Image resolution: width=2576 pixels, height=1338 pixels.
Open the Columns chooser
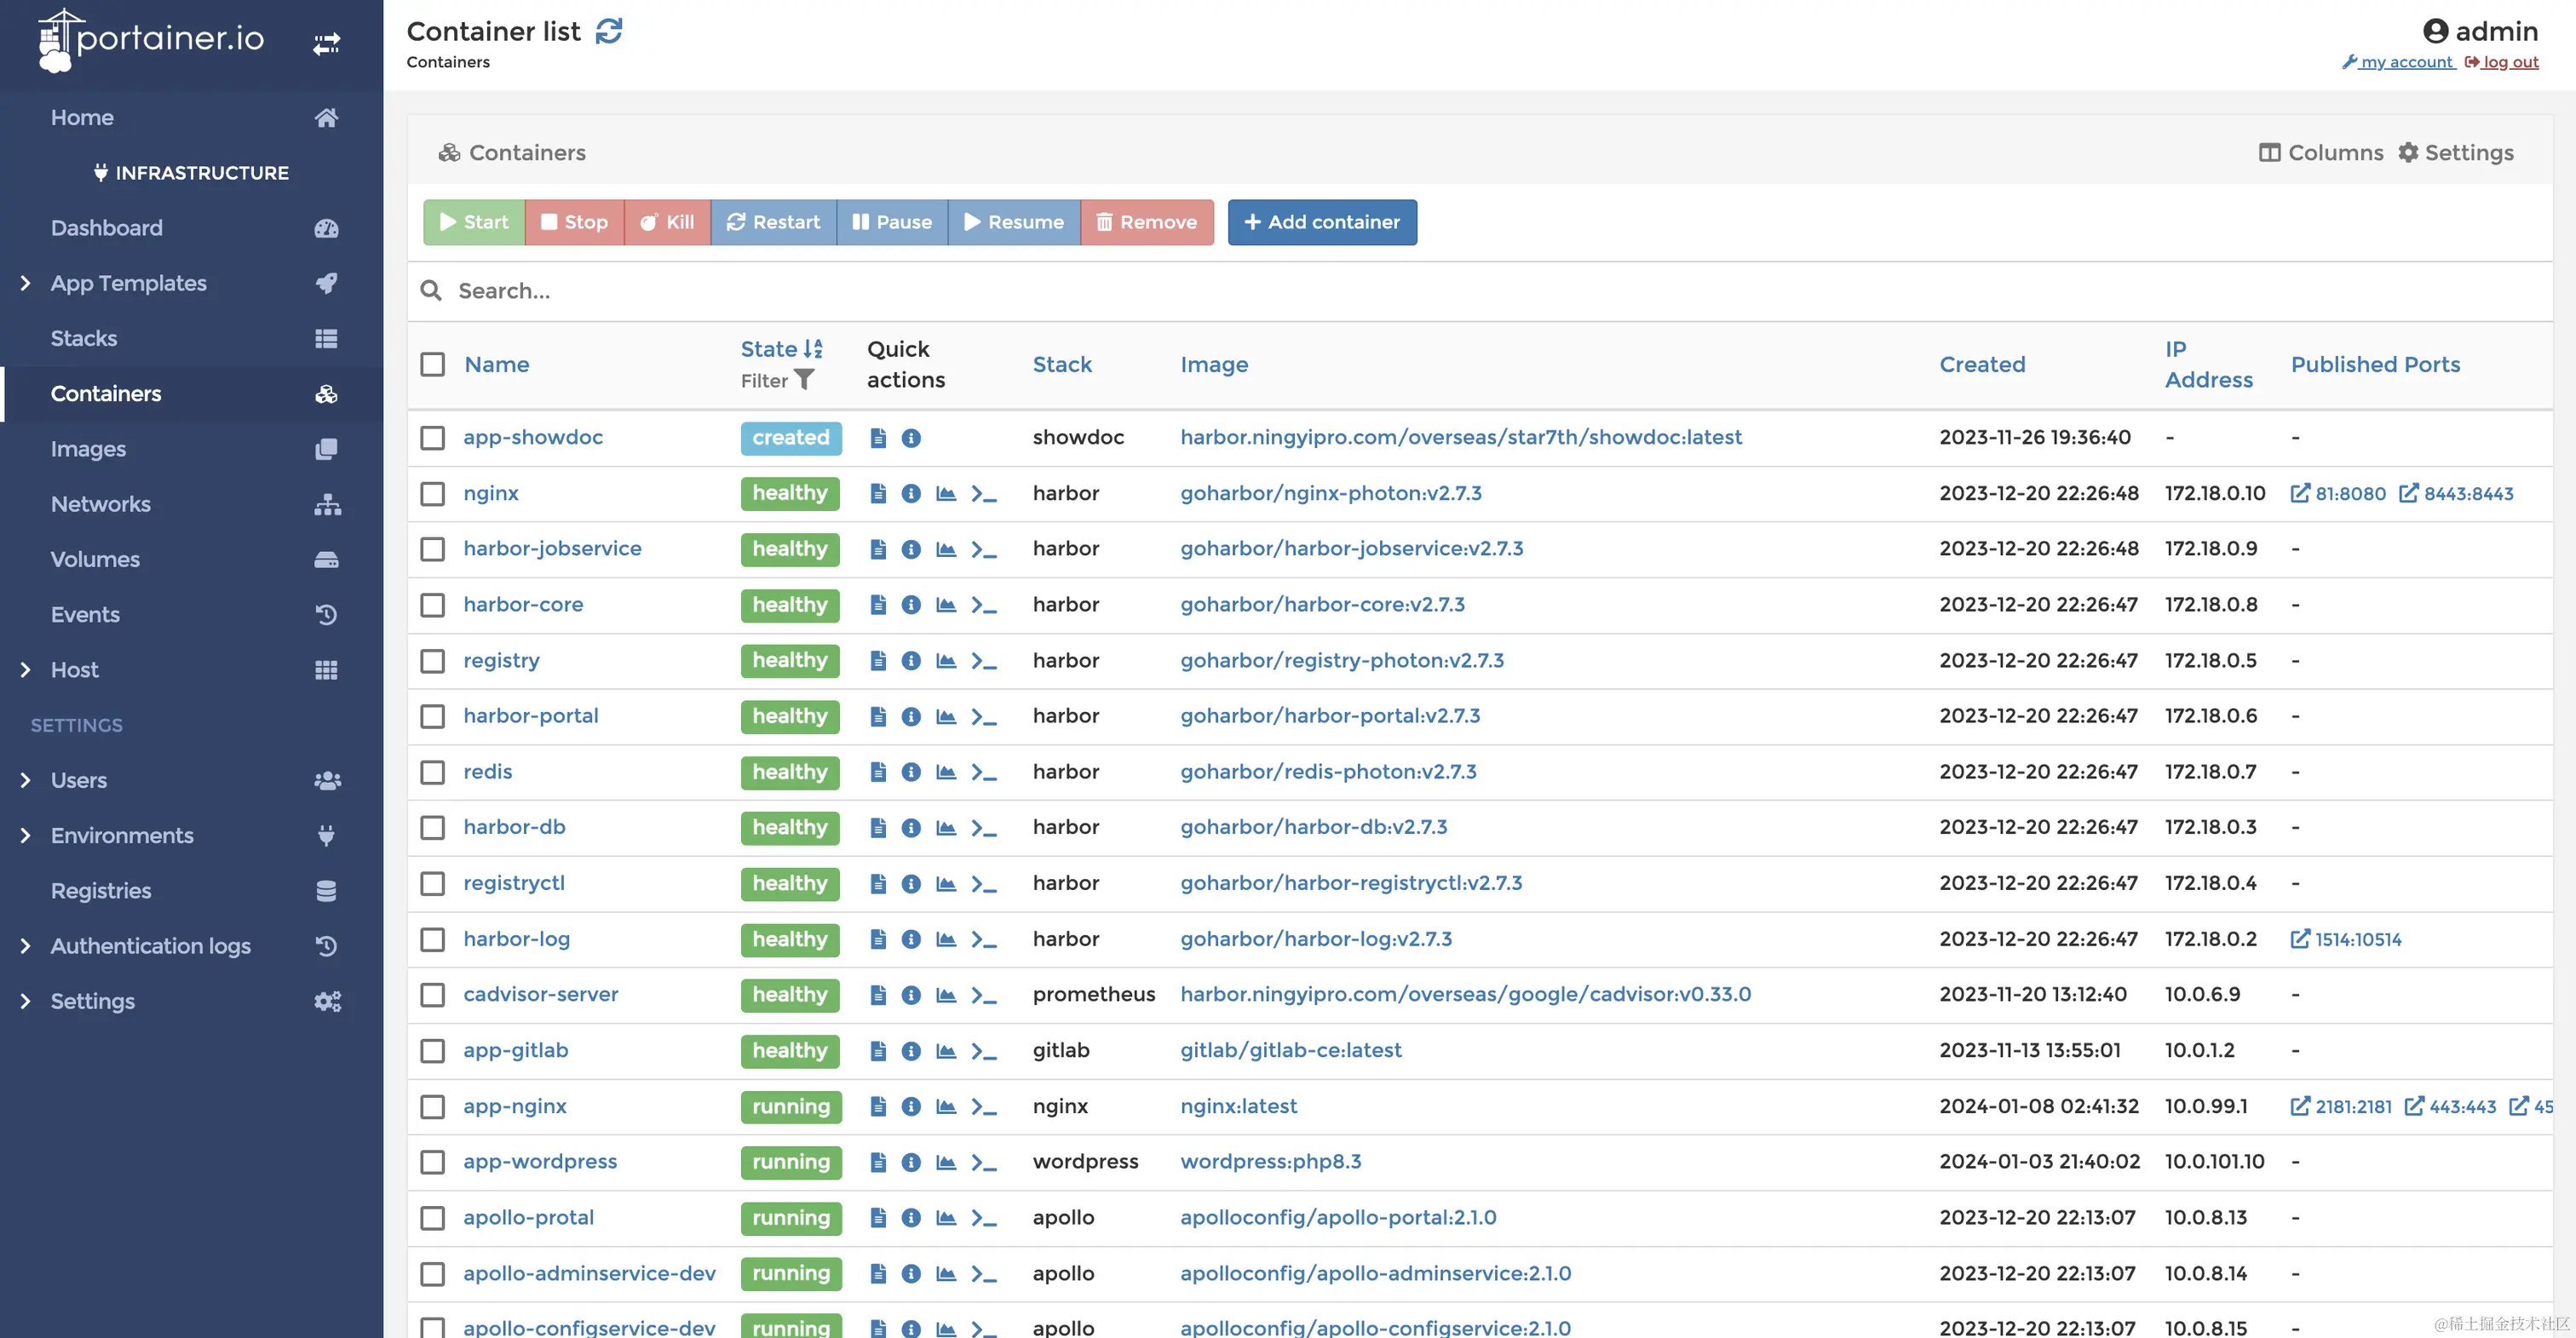(2321, 152)
